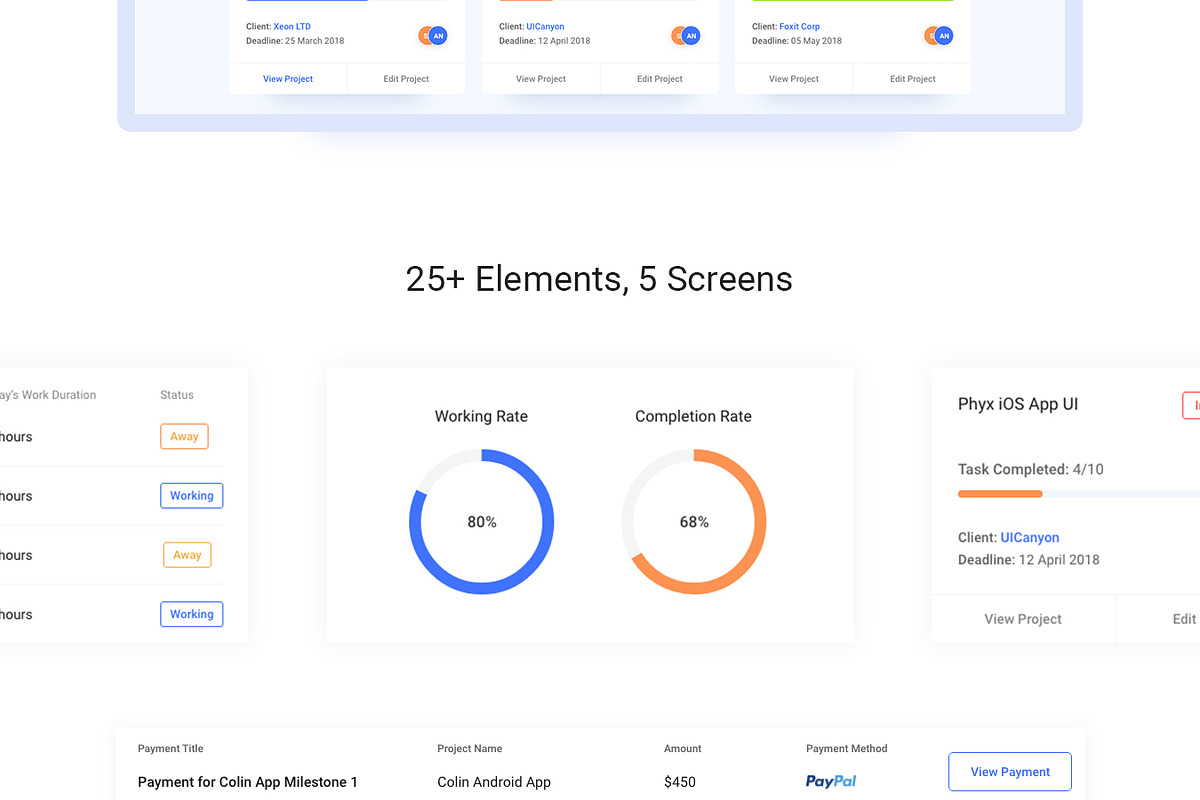Open the Xeon LTD client link
Viewport: 1200px width, 800px height.
[292, 27]
